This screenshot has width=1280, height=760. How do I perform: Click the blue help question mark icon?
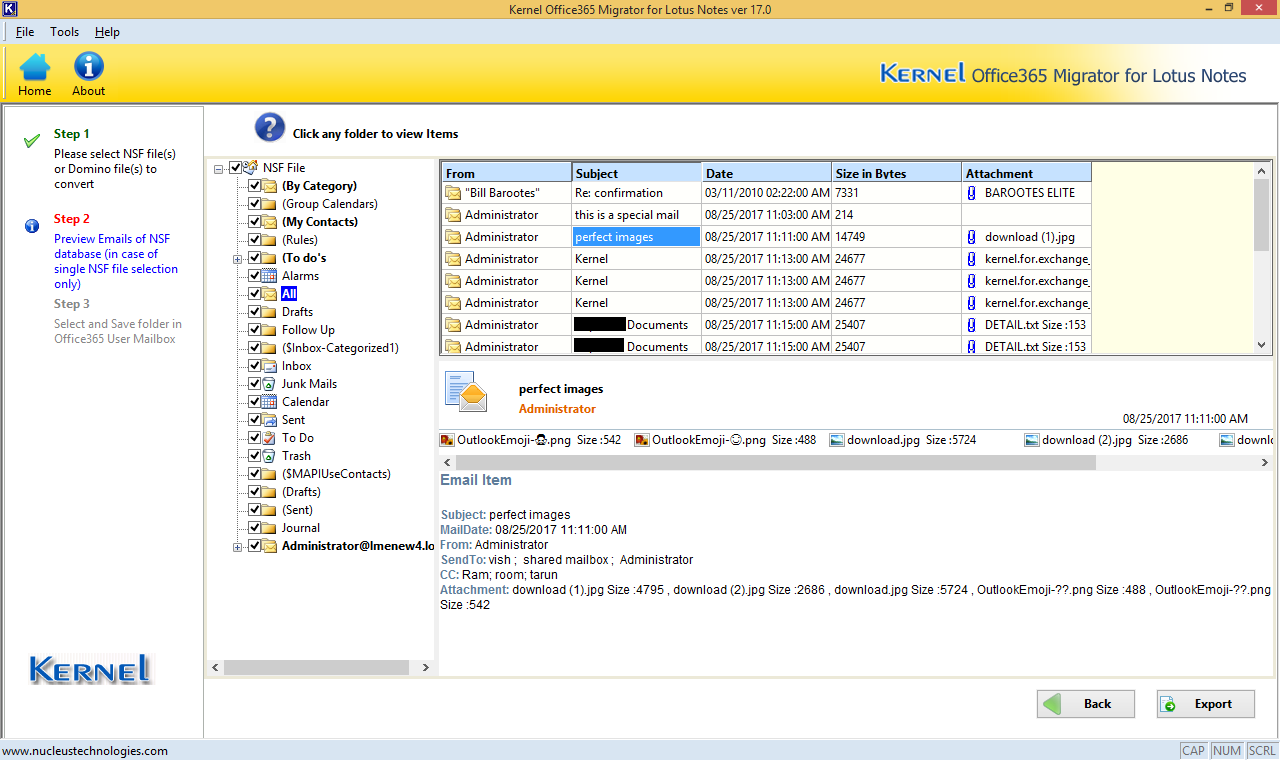coord(270,128)
